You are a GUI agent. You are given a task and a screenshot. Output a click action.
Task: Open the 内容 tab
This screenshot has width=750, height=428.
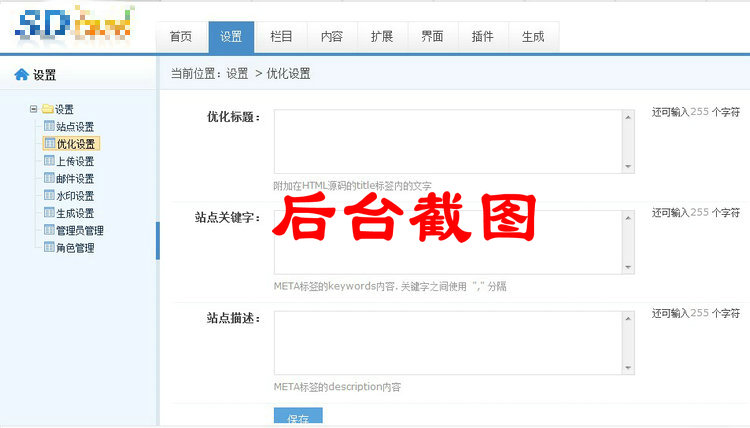click(332, 37)
